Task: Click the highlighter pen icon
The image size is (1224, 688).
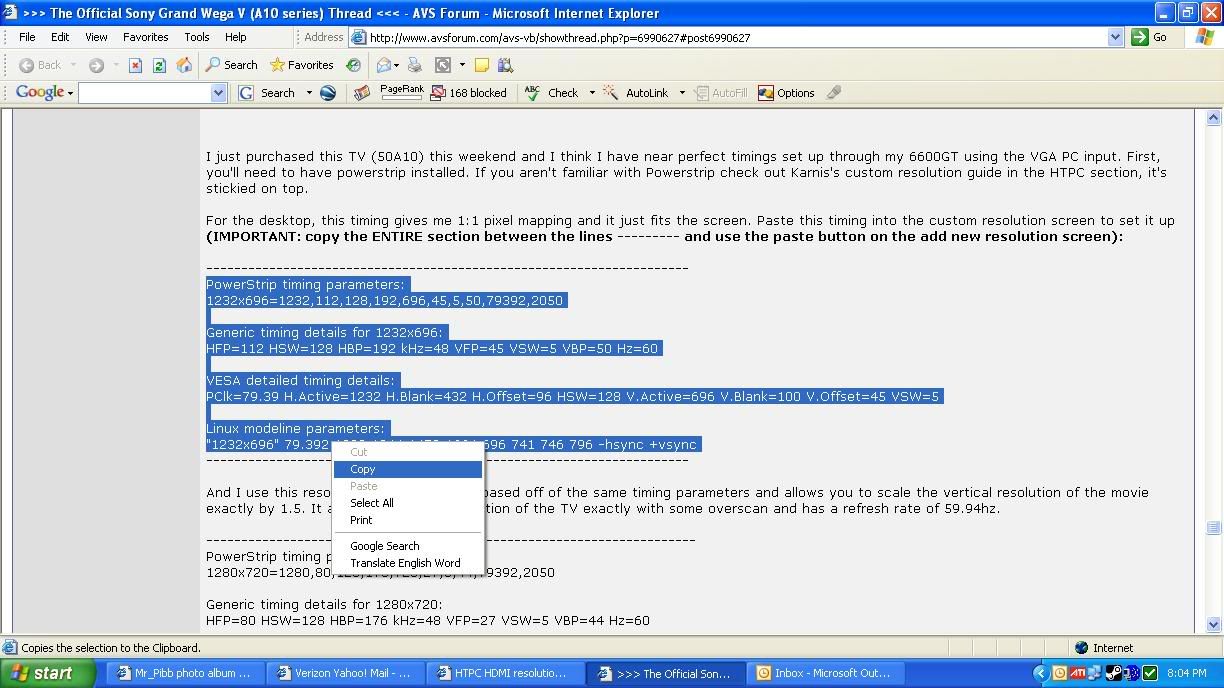Action: (834, 93)
